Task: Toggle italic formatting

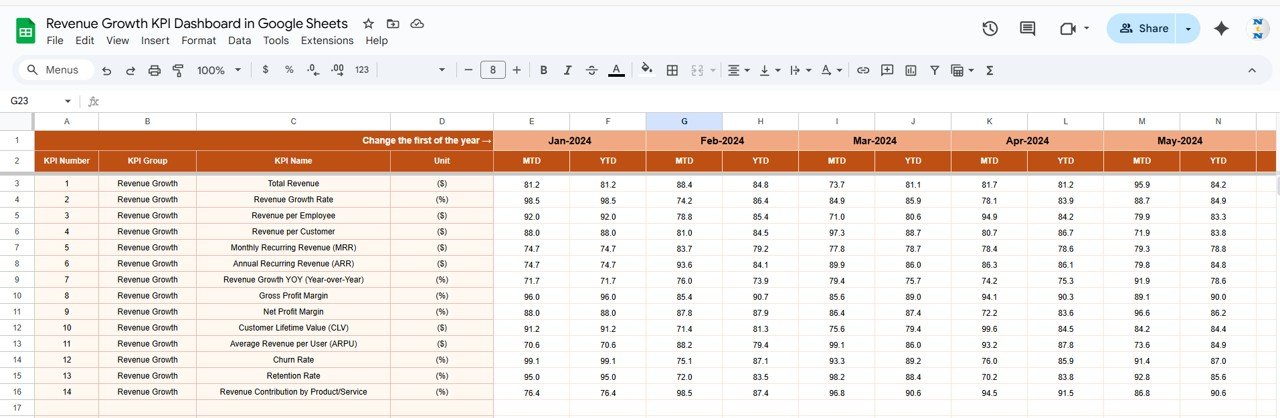Action: click(567, 70)
